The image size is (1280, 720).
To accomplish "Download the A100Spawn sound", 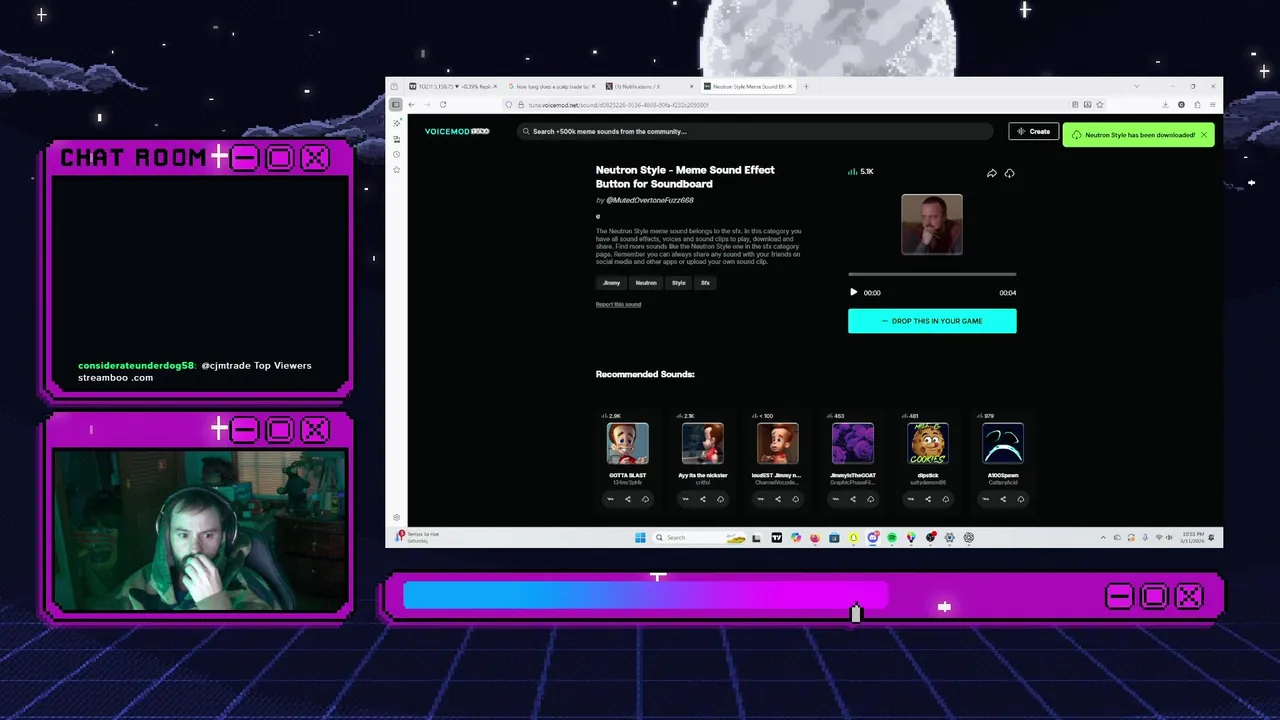I will tap(1021, 499).
